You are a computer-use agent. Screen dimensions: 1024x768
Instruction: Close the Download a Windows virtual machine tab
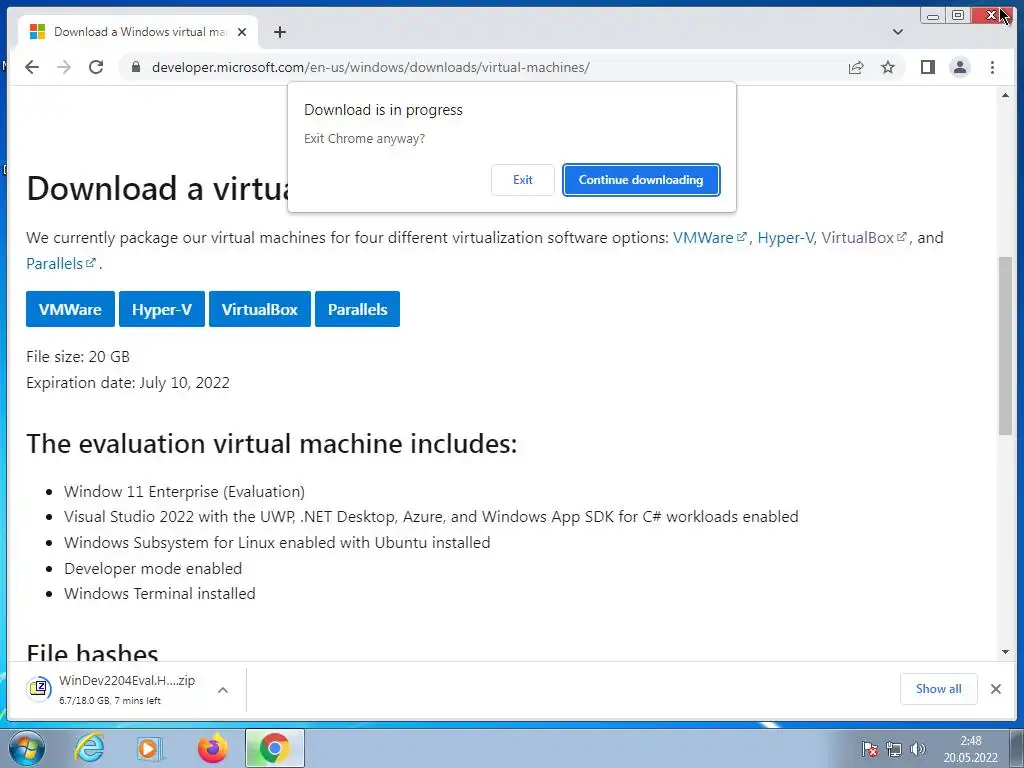pos(242,32)
